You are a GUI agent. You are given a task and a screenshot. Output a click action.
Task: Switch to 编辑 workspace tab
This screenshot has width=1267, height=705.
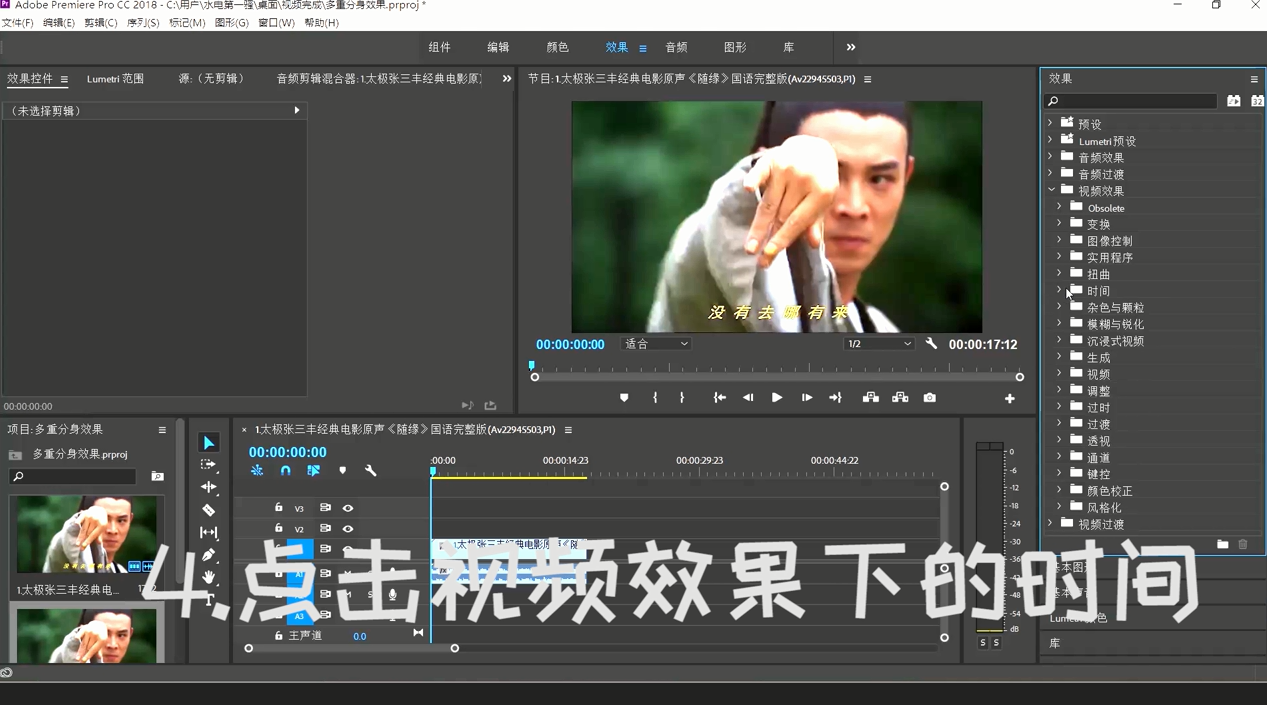point(498,47)
